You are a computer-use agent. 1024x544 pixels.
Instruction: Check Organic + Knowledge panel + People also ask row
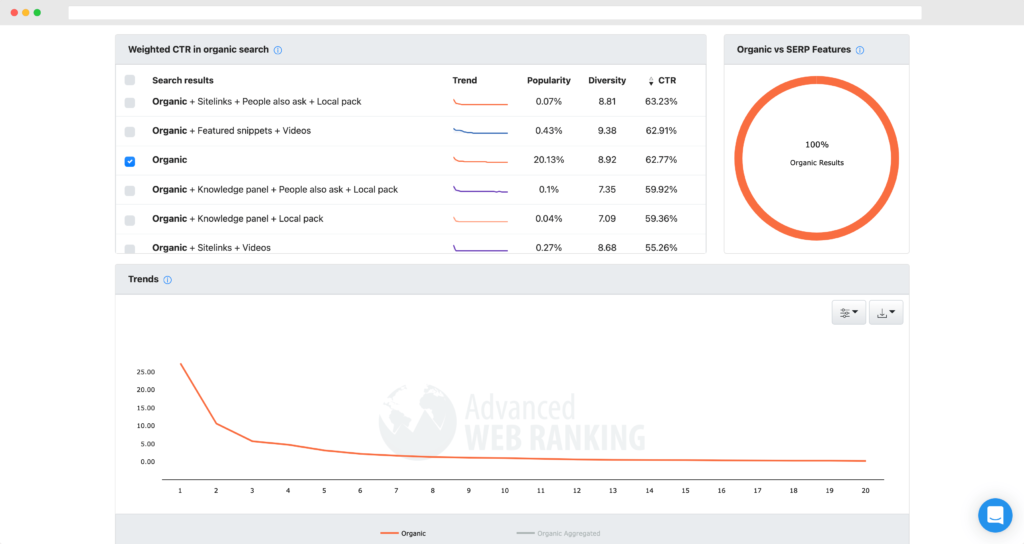coord(130,191)
